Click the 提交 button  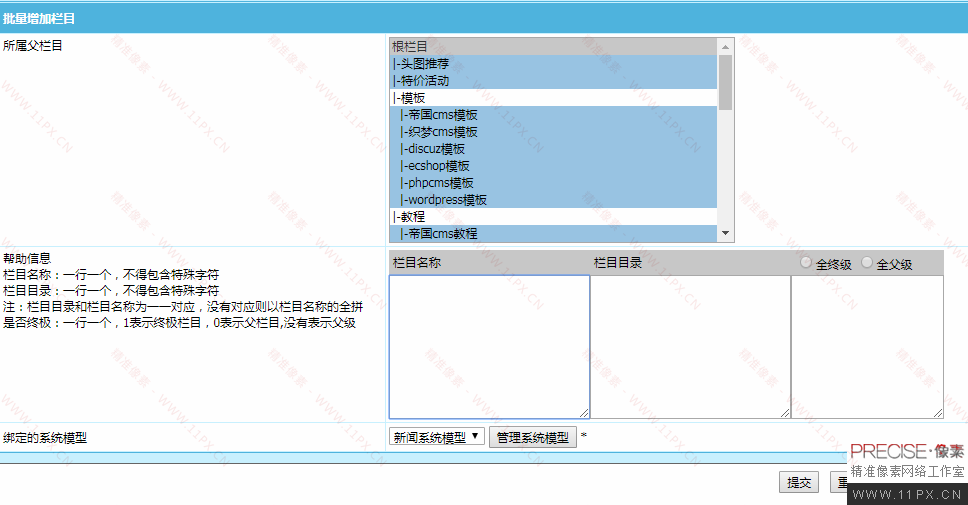click(799, 482)
